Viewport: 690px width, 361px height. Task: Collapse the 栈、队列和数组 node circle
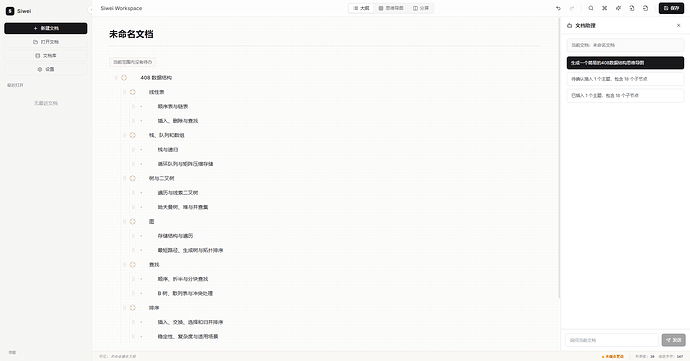point(132,135)
